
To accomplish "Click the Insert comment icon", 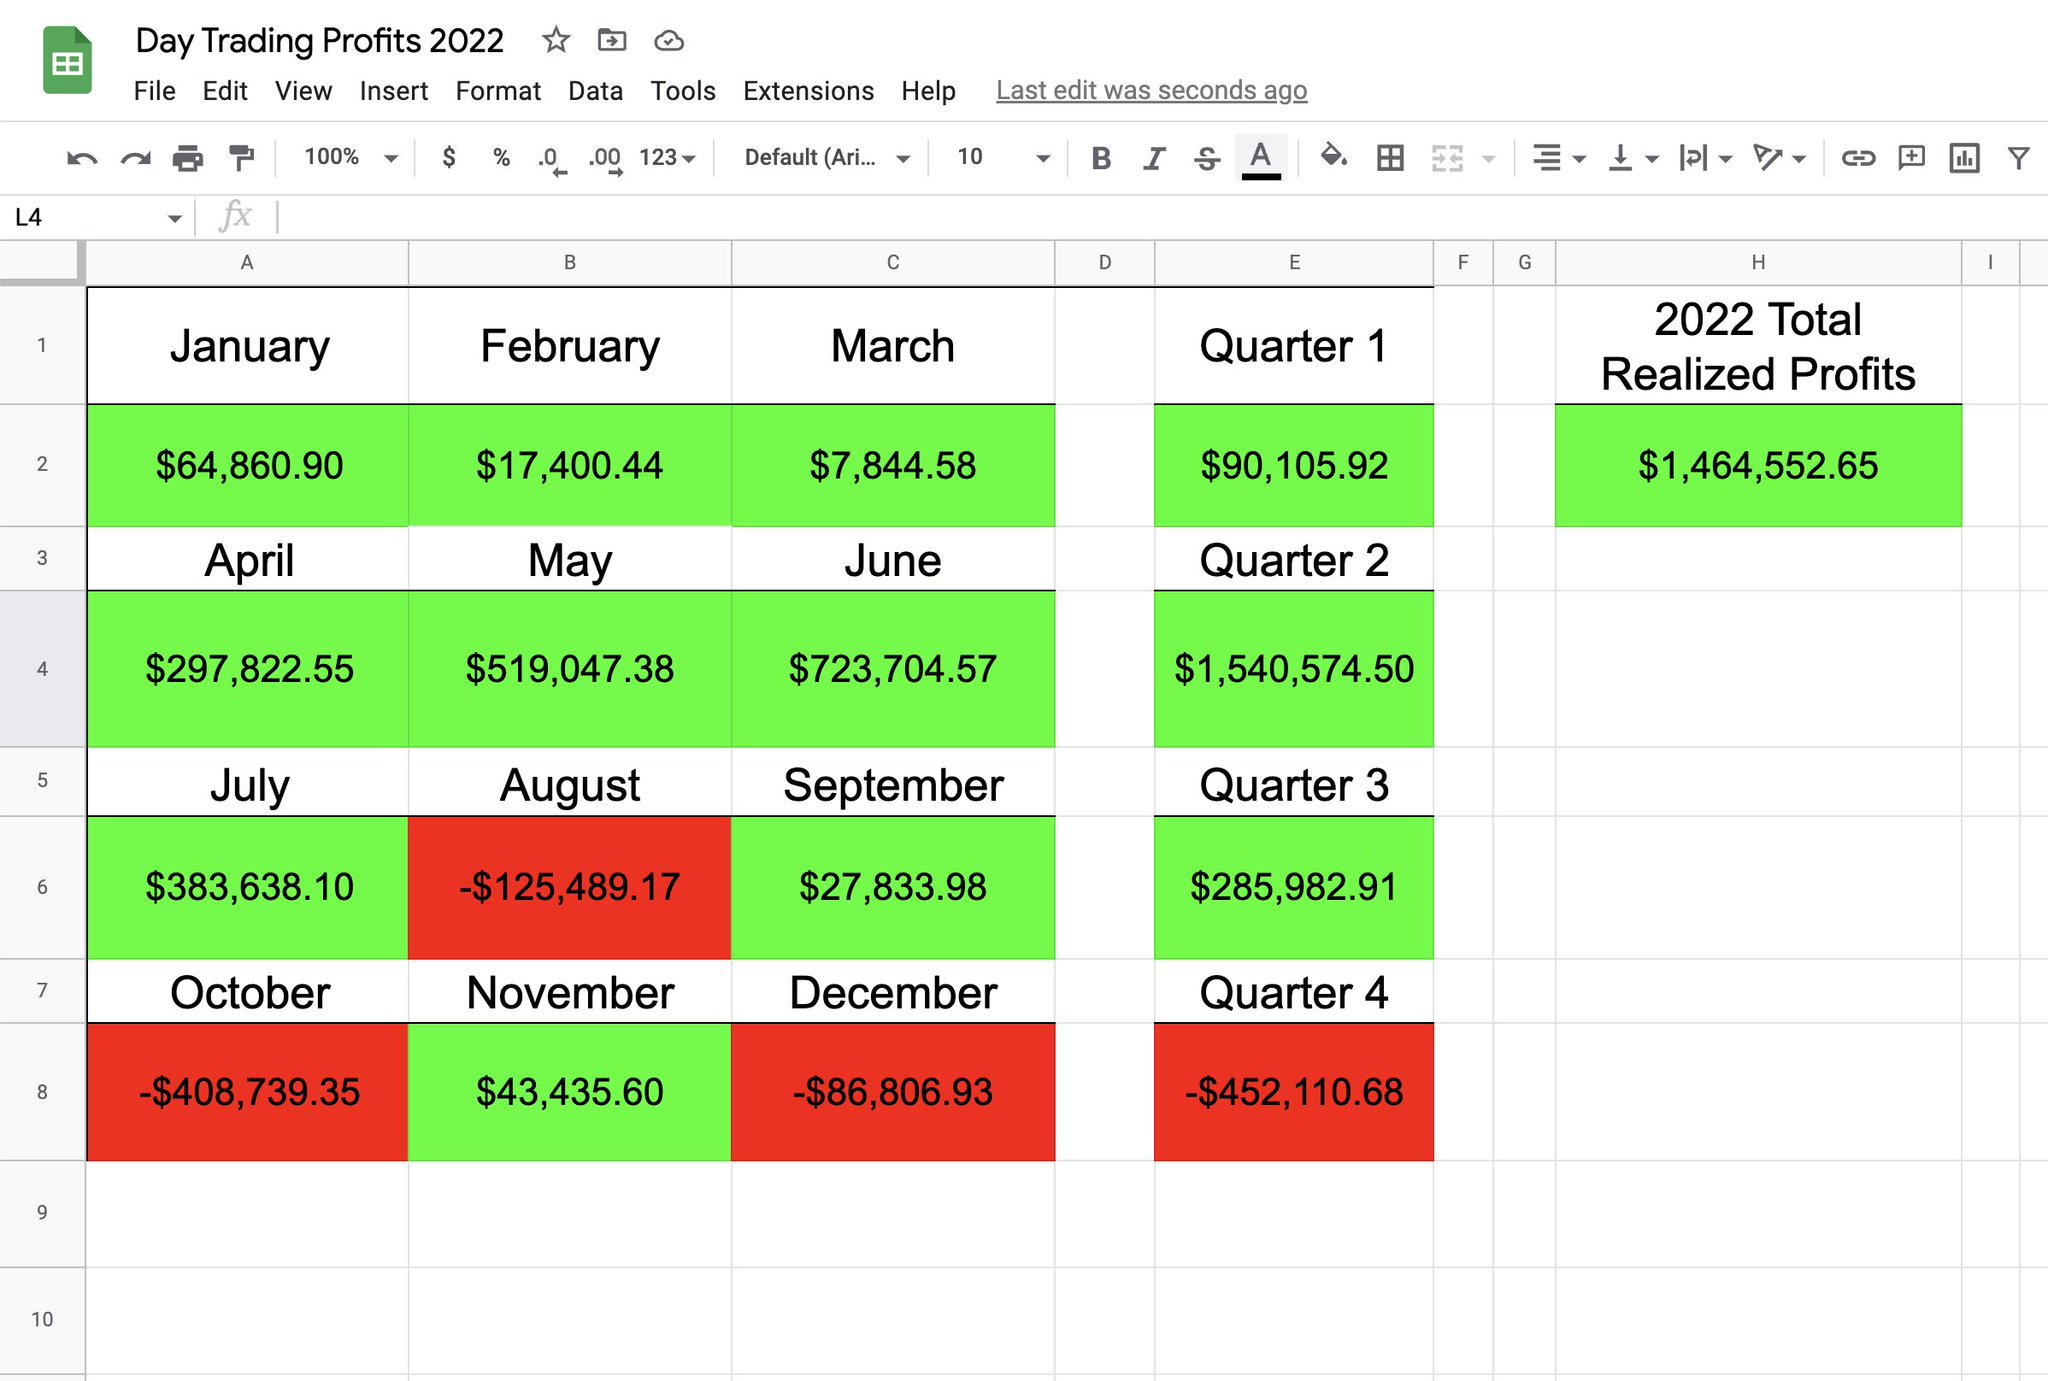I will pyautogui.click(x=1911, y=158).
